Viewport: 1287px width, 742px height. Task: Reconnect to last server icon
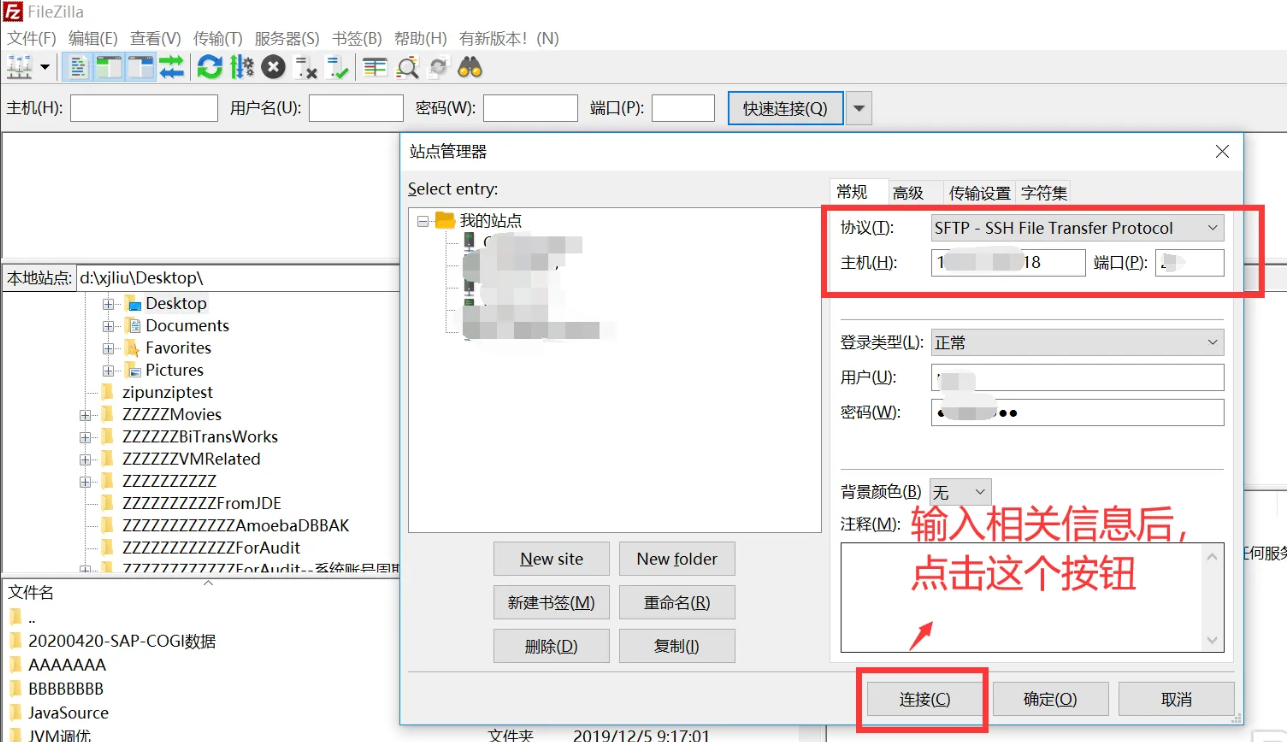click(338, 67)
